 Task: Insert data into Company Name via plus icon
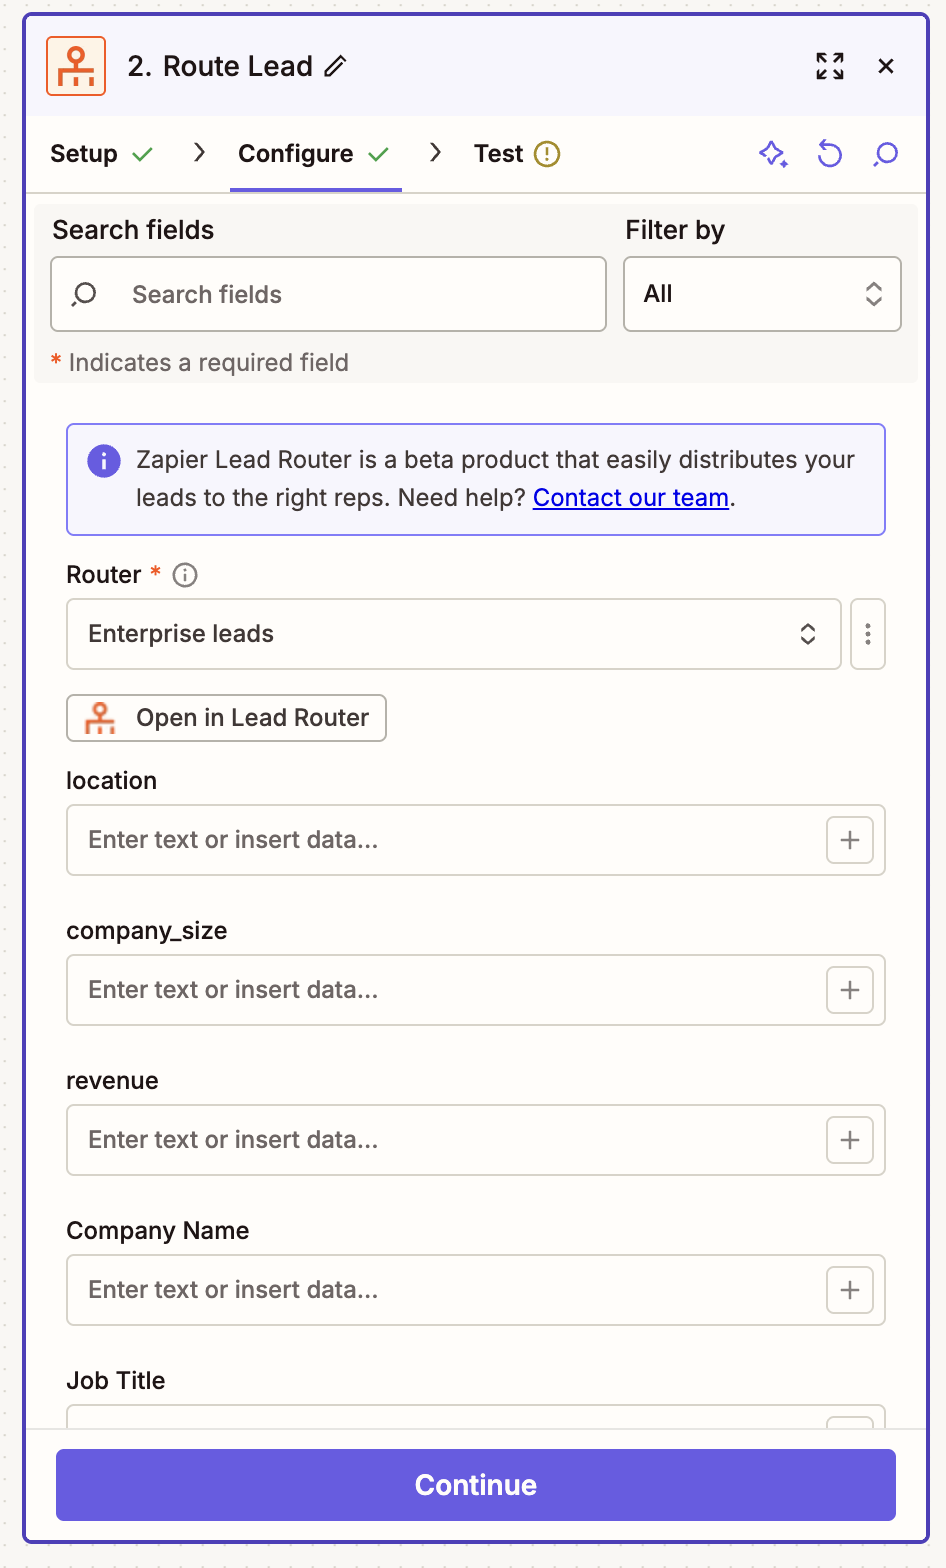pyautogui.click(x=850, y=1290)
